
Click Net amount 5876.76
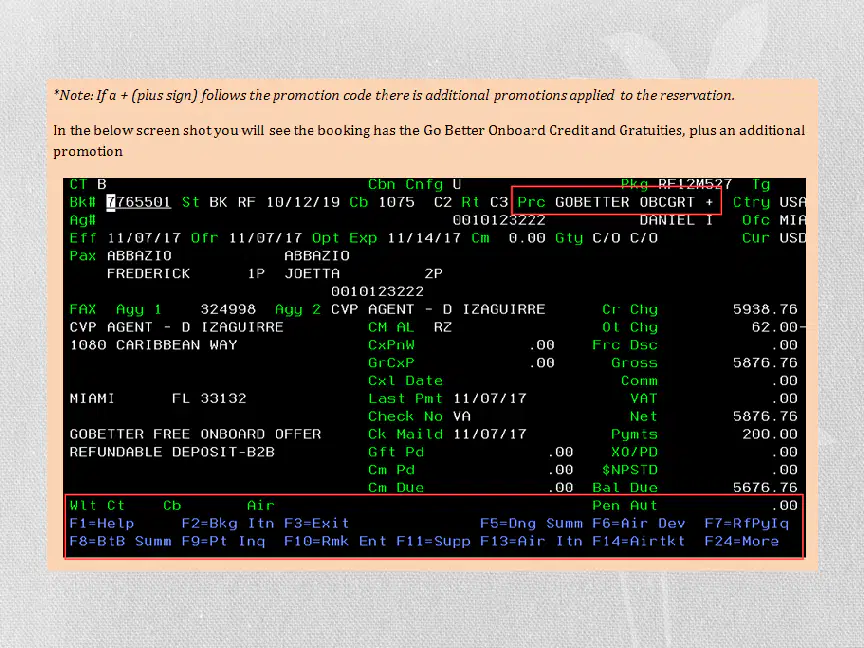tap(765, 416)
